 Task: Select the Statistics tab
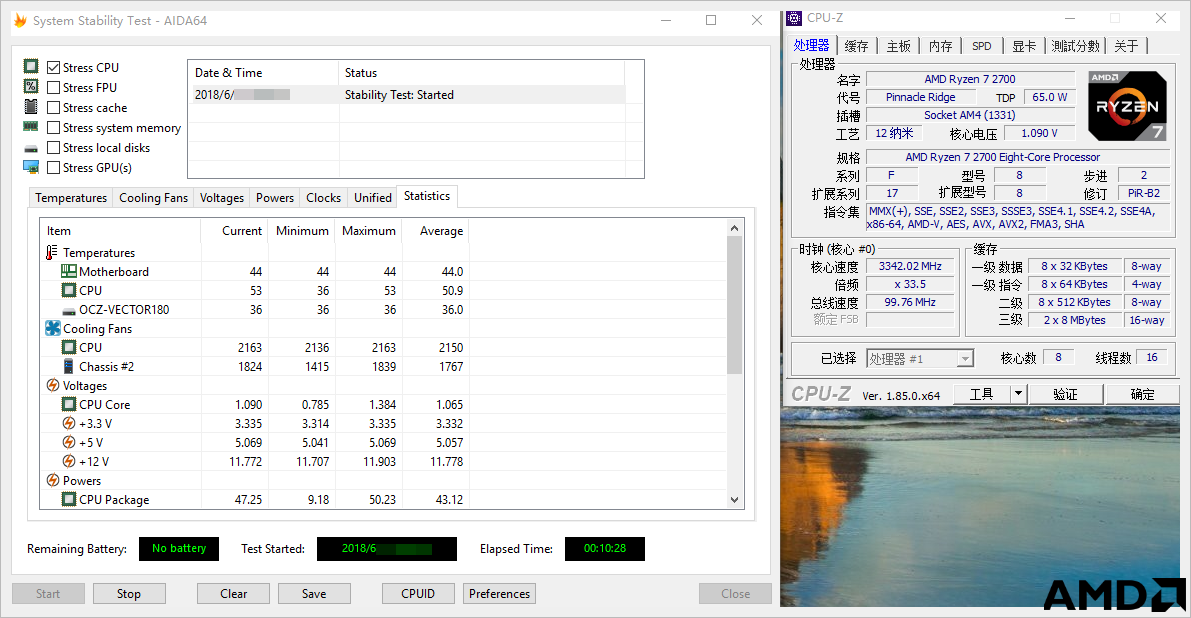pos(427,196)
